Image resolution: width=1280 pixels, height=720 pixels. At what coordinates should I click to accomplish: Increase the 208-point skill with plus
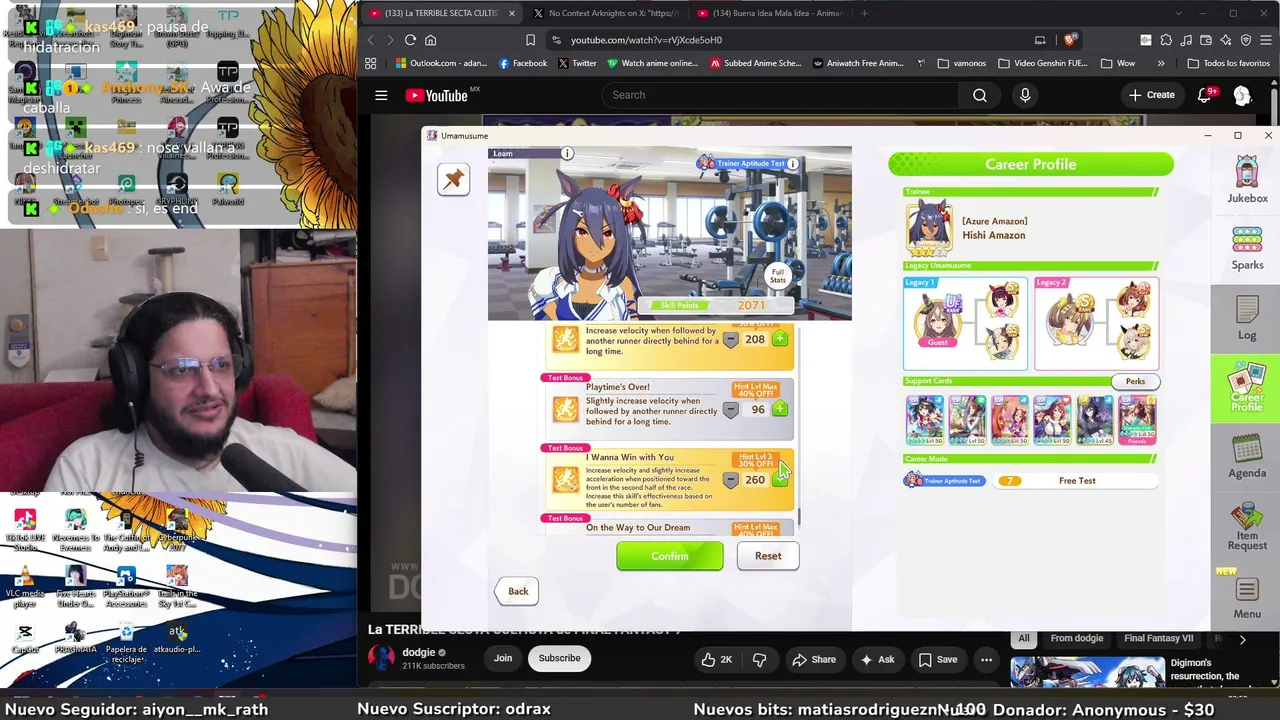click(780, 339)
